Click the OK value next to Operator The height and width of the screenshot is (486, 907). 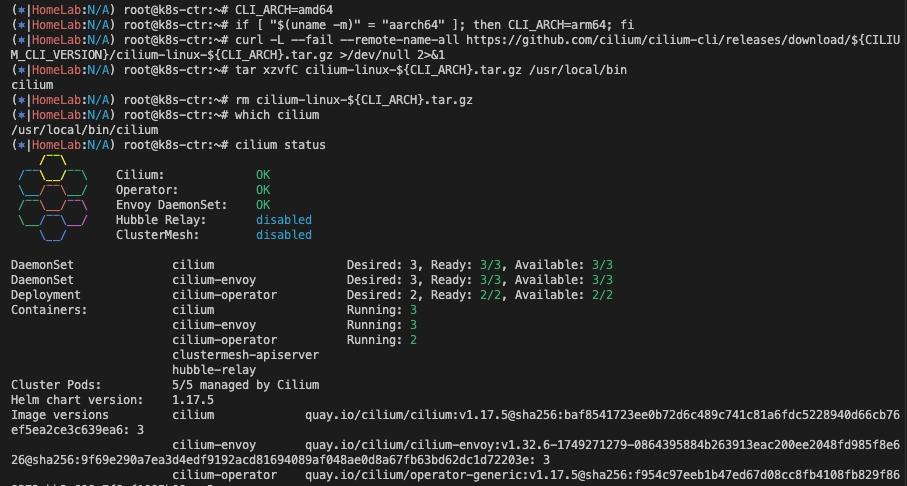[x=263, y=190]
